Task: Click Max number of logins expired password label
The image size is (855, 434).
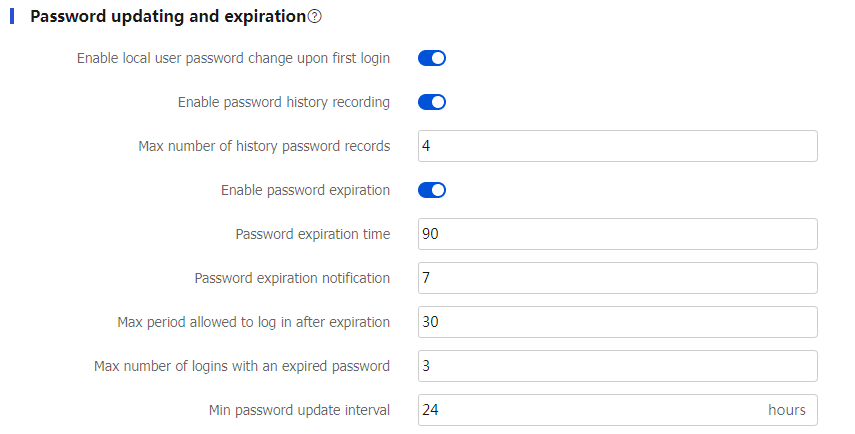Action: point(241,366)
